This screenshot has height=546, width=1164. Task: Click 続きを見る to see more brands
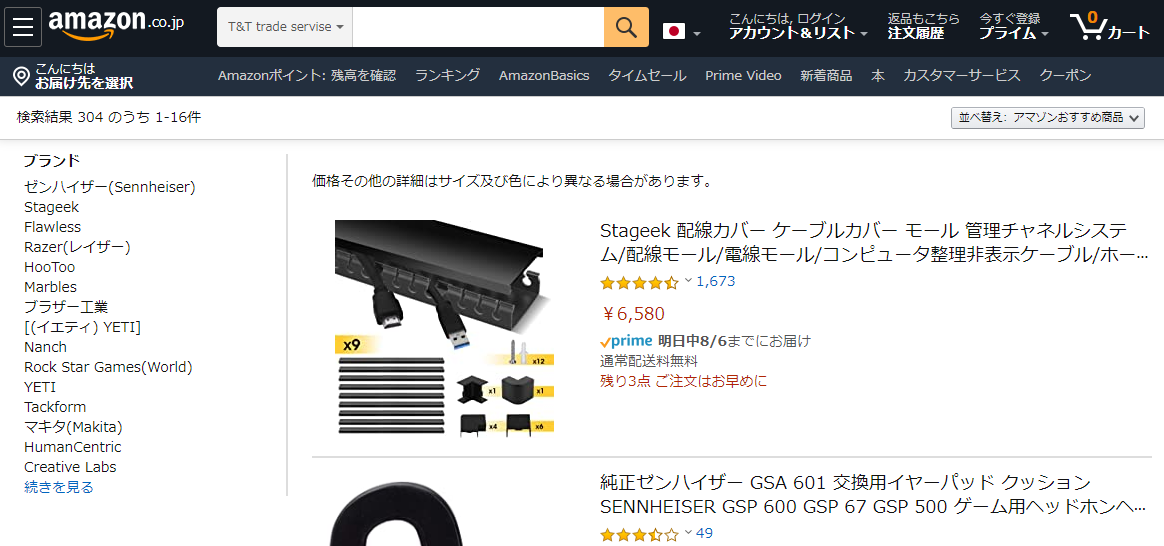click(59, 487)
